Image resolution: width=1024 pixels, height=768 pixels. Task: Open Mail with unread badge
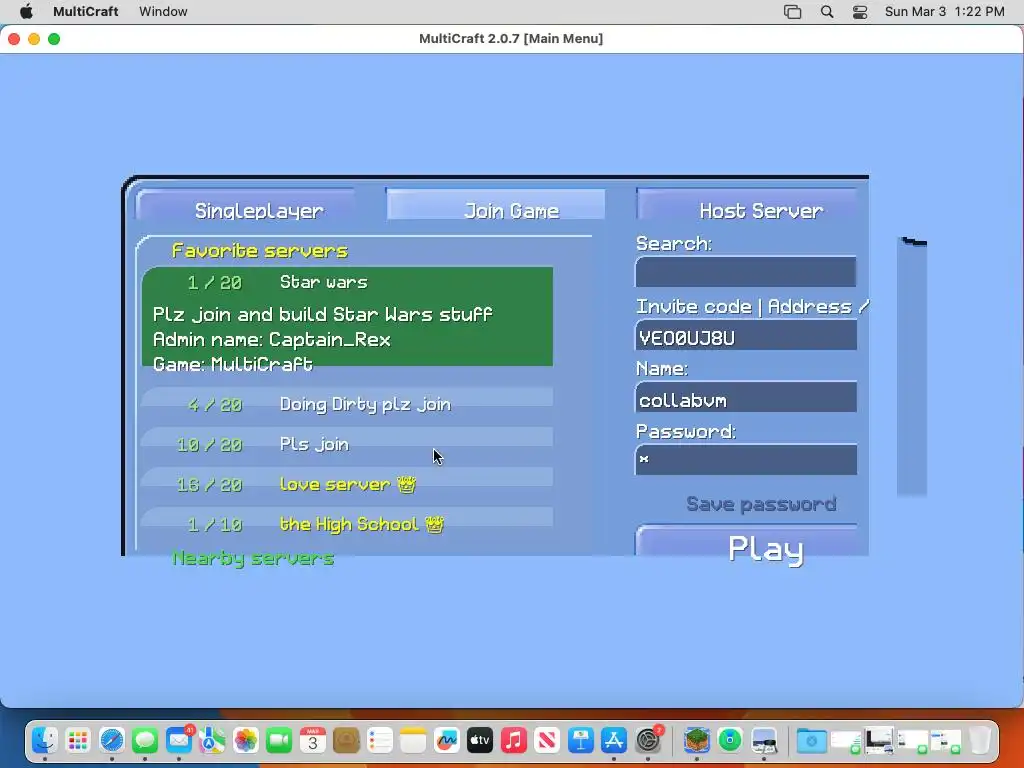pos(178,740)
